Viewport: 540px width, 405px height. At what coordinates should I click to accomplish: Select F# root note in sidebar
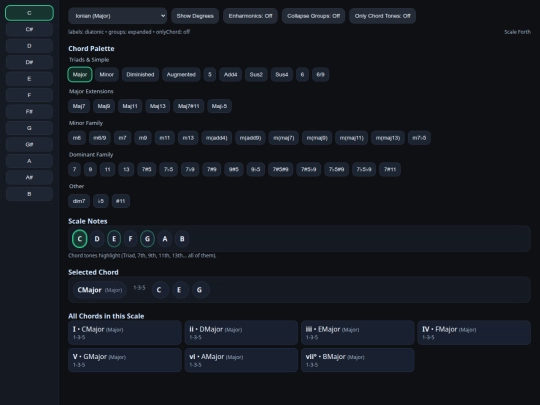point(29,112)
